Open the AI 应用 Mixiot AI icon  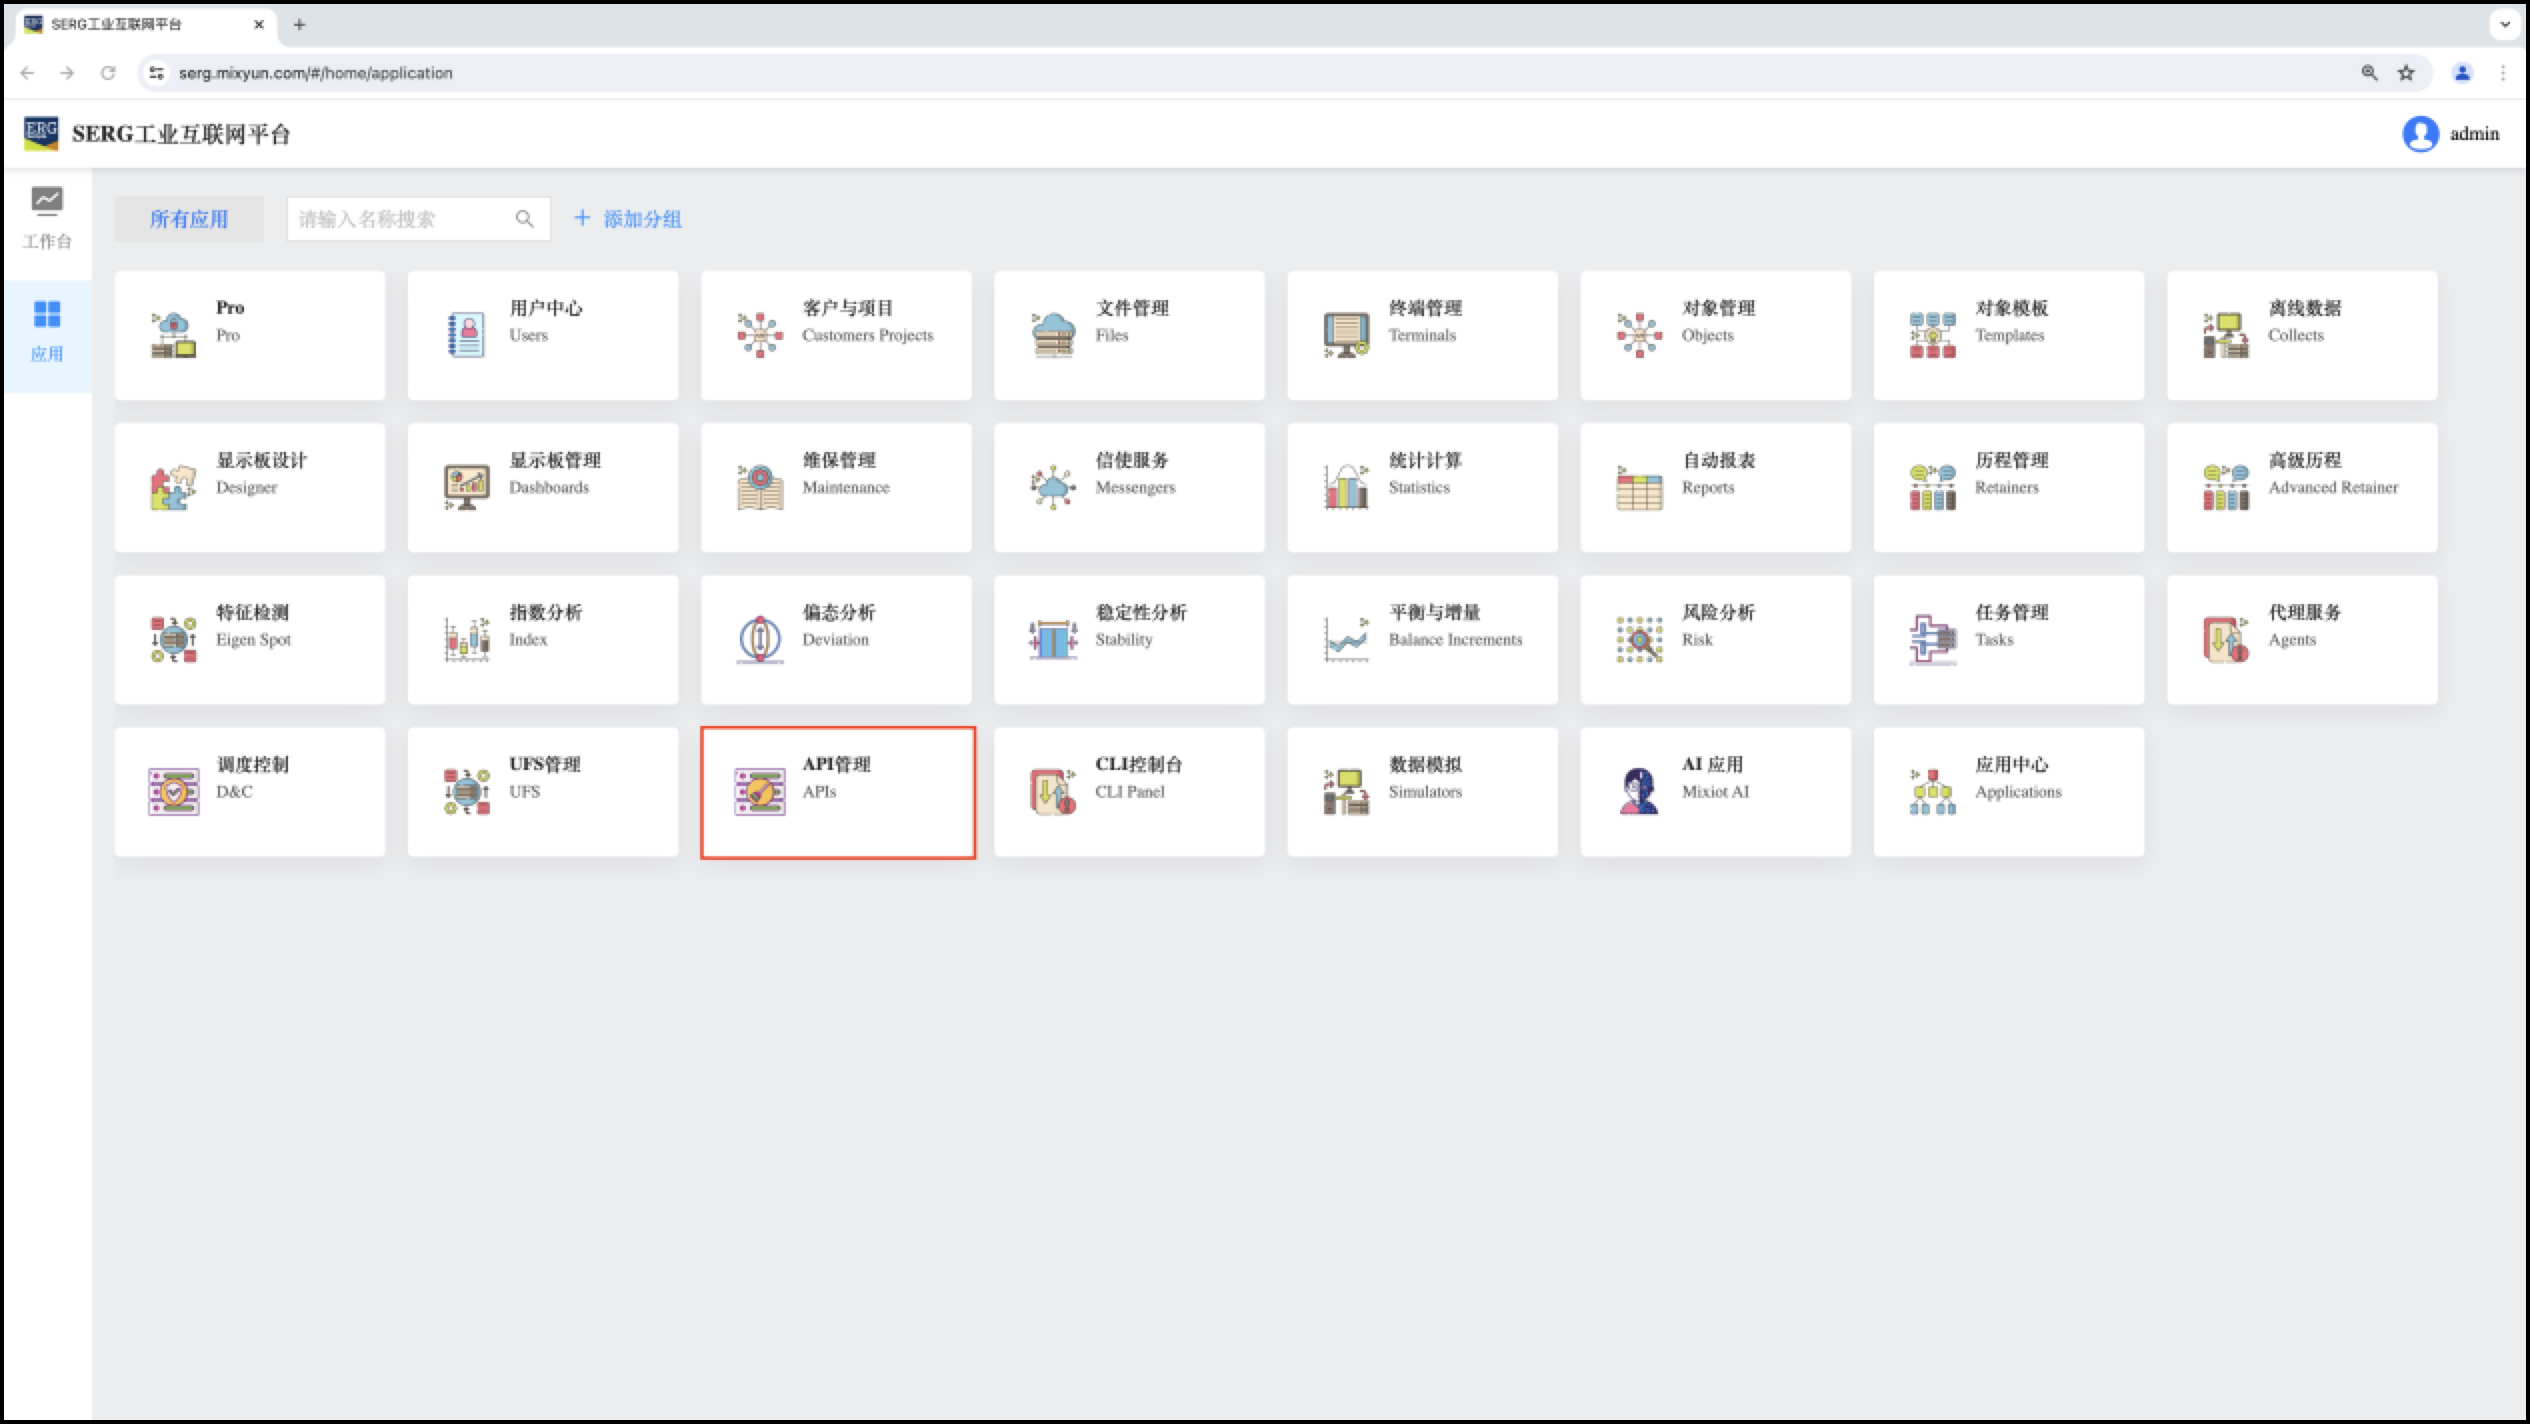click(x=1638, y=791)
